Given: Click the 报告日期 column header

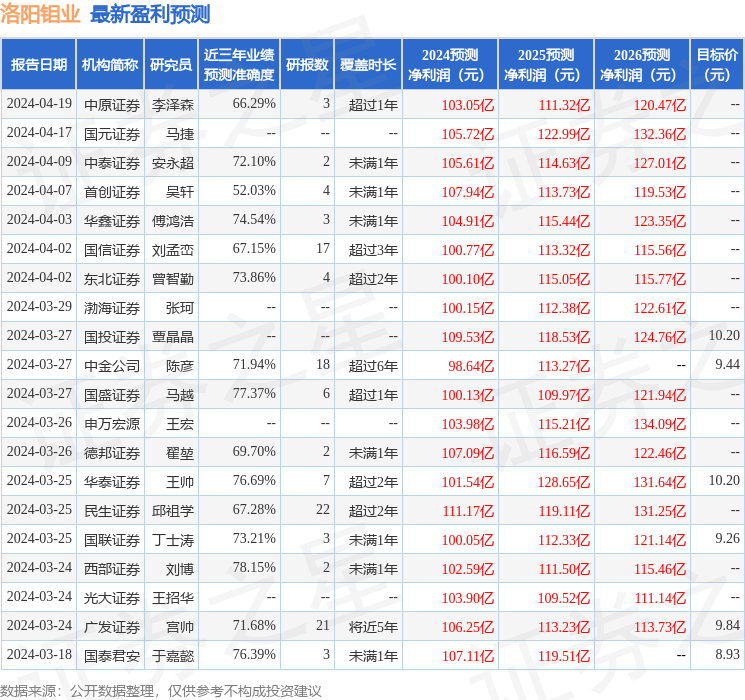Looking at the screenshot, I should [x=38, y=65].
